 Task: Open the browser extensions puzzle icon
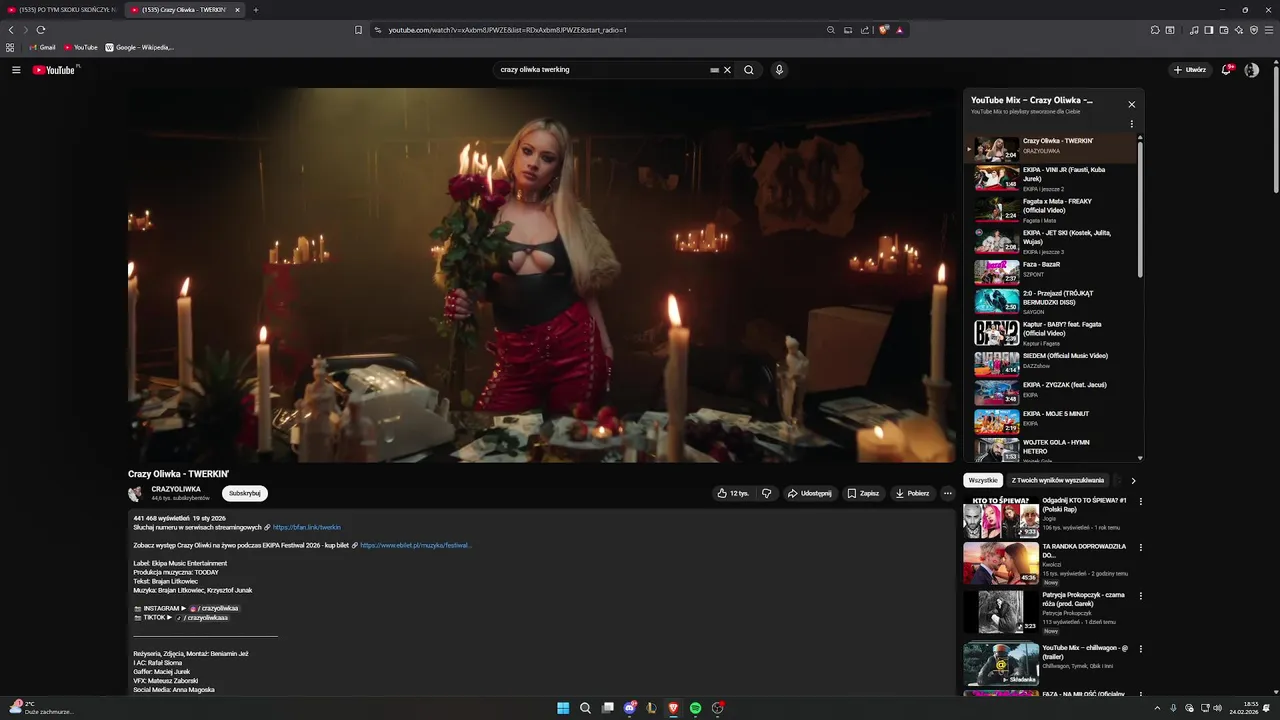pyautogui.click(x=1156, y=30)
